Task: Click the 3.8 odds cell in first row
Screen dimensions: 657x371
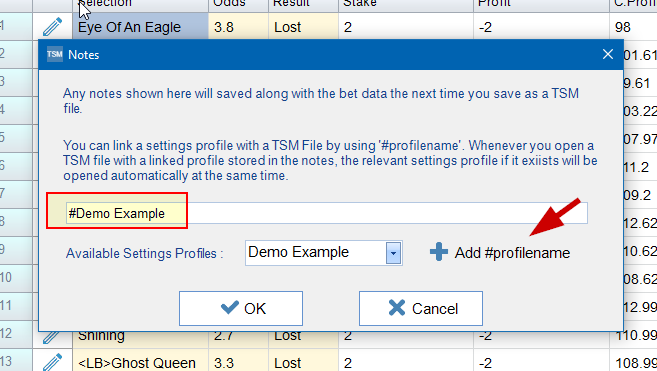Action: 238,26
